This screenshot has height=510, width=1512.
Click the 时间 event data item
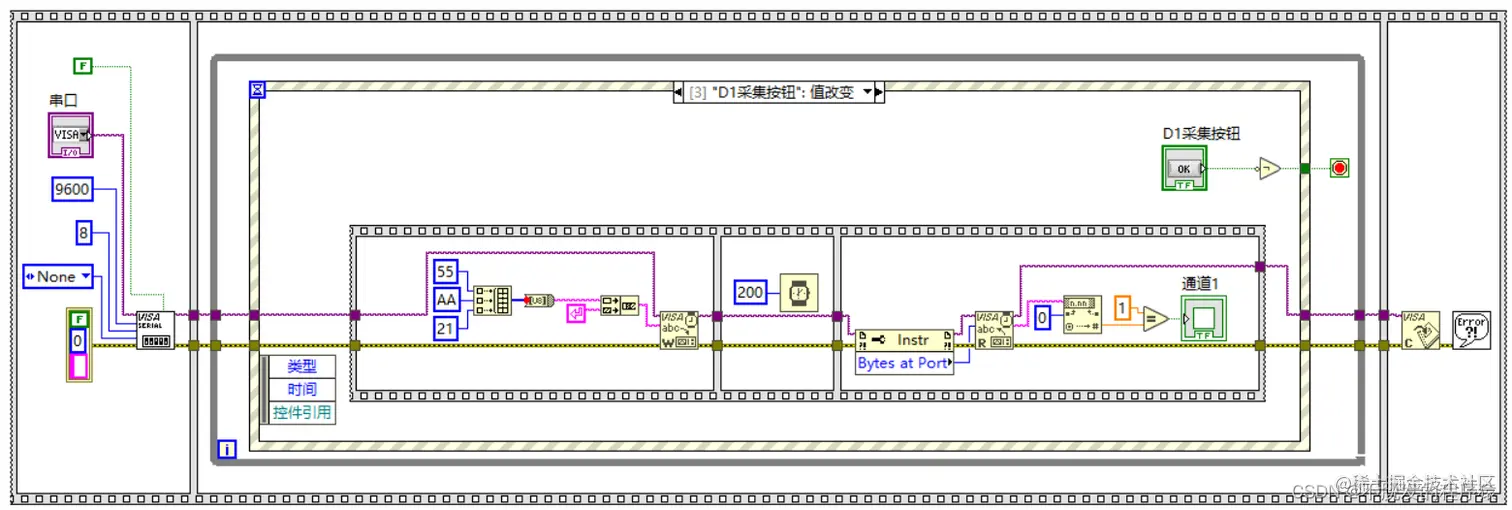coord(301,389)
